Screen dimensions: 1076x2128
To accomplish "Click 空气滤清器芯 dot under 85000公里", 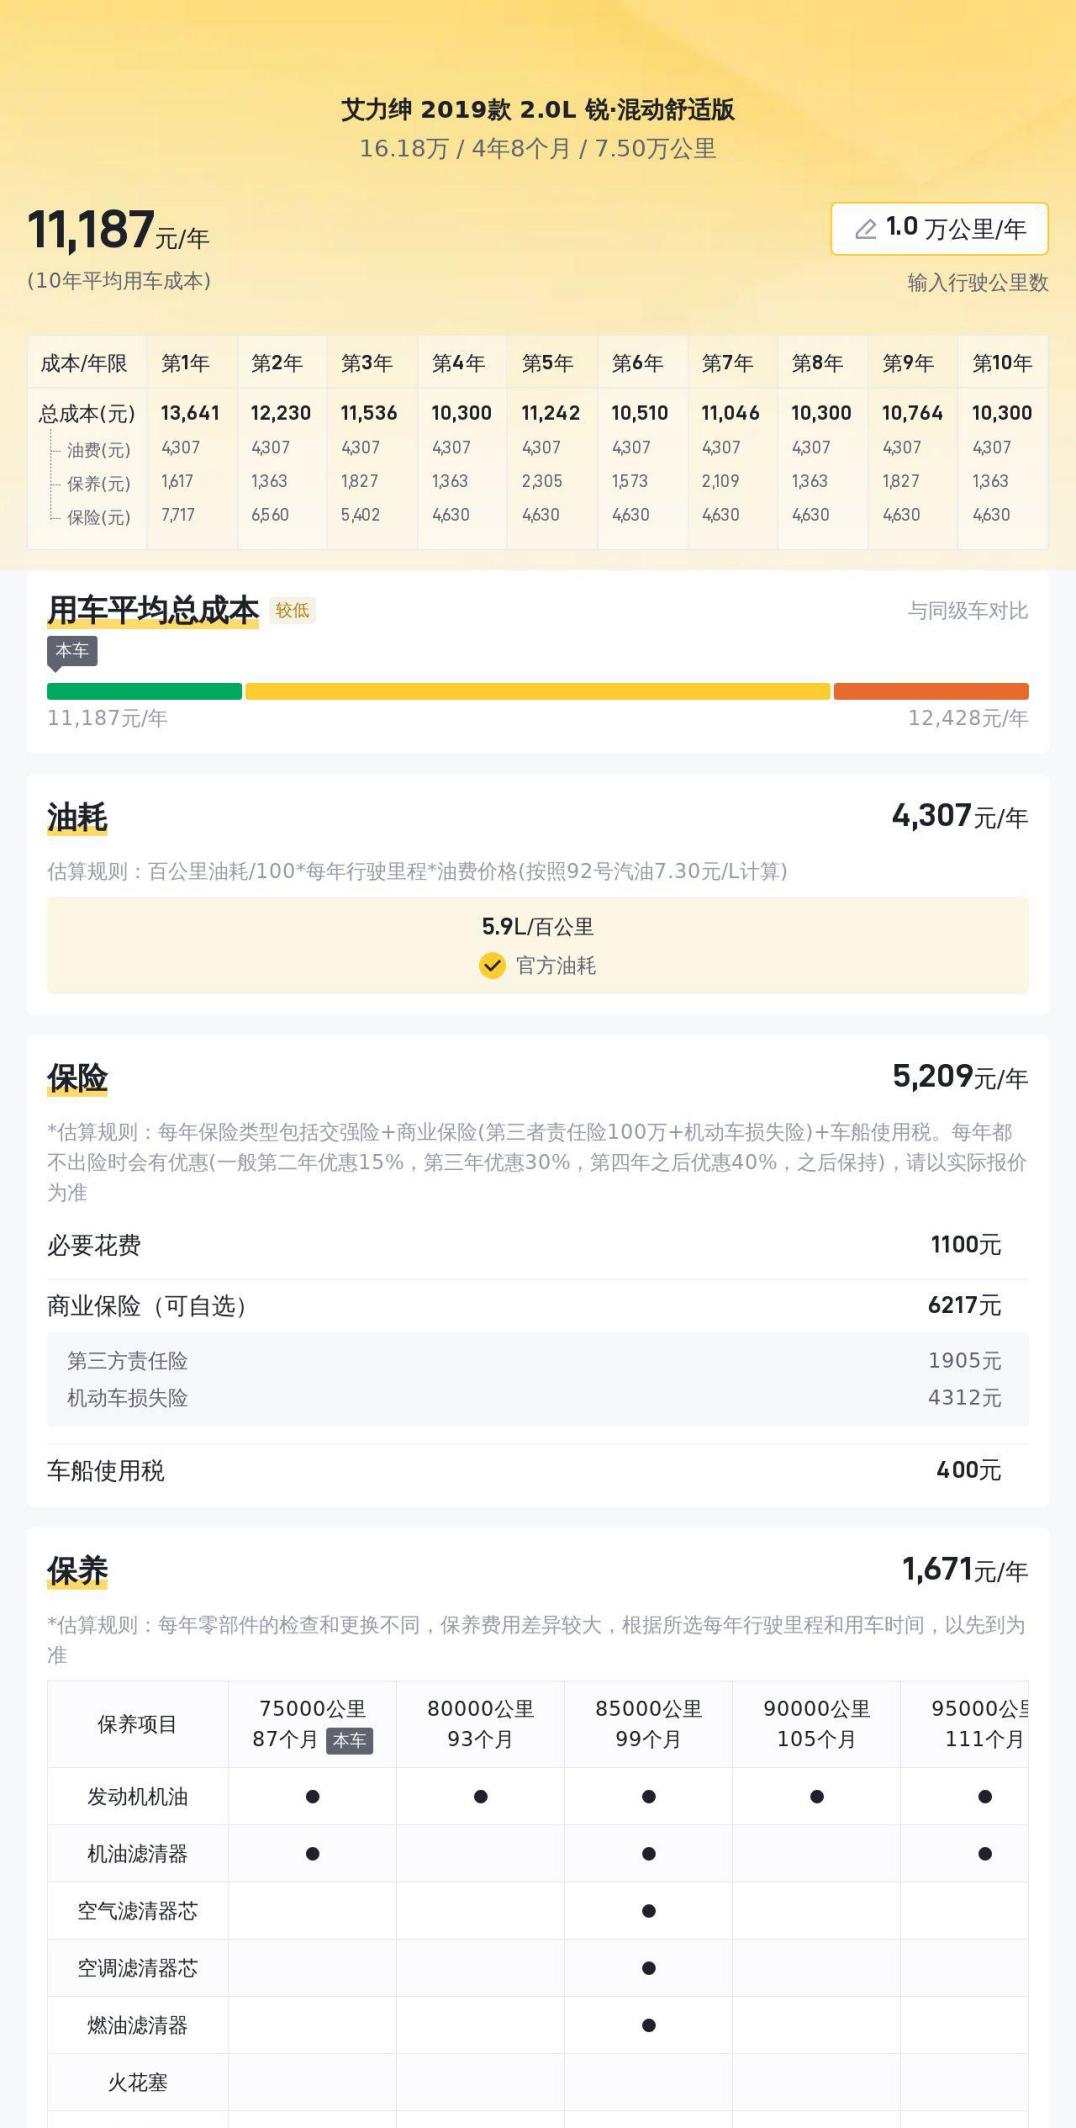I will [x=649, y=1911].
